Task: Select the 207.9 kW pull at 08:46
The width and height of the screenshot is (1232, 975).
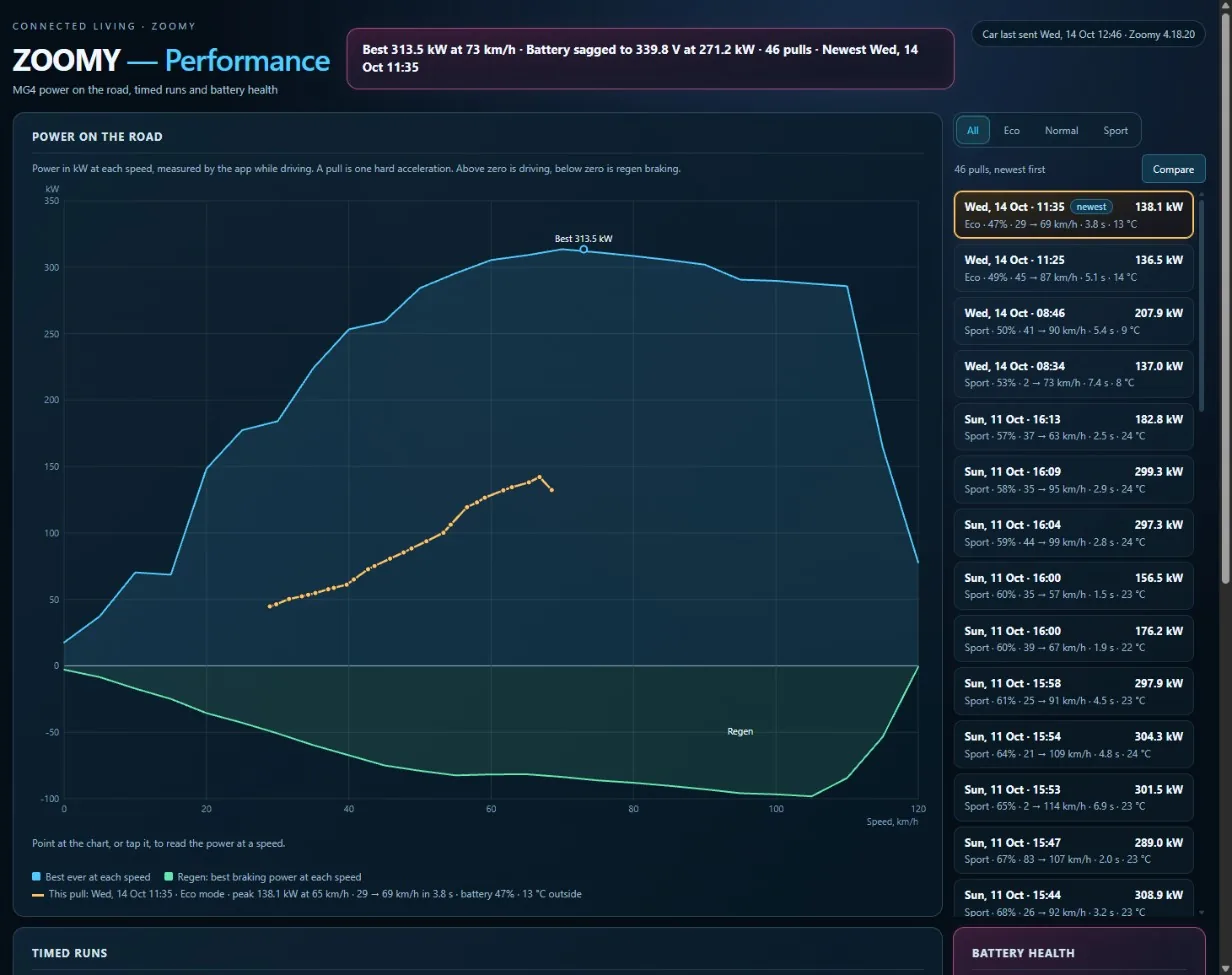Action: (1073, 321)
